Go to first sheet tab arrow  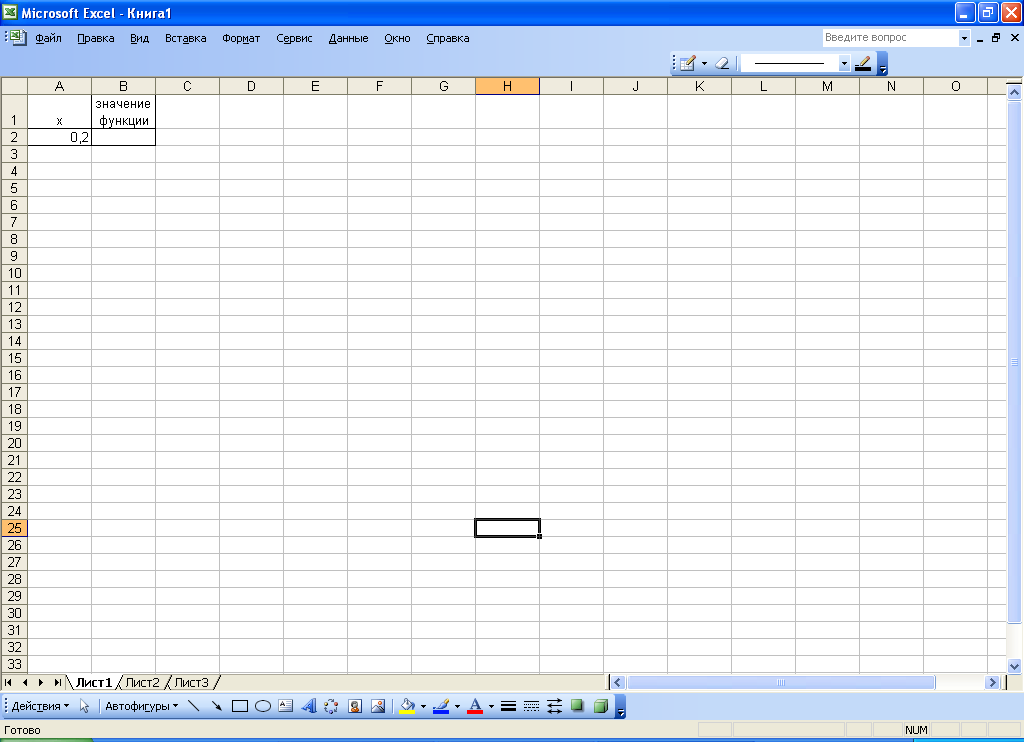(8, 683)
